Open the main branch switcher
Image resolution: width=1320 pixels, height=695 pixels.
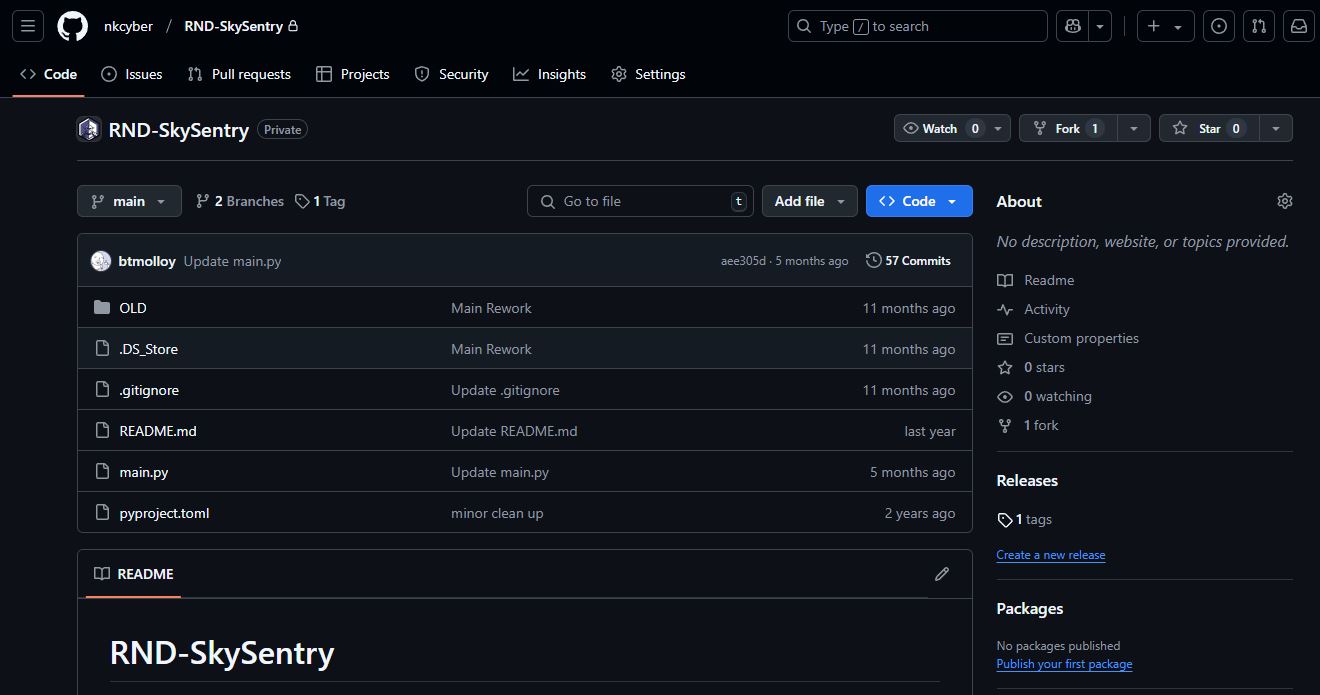[129, 201]
